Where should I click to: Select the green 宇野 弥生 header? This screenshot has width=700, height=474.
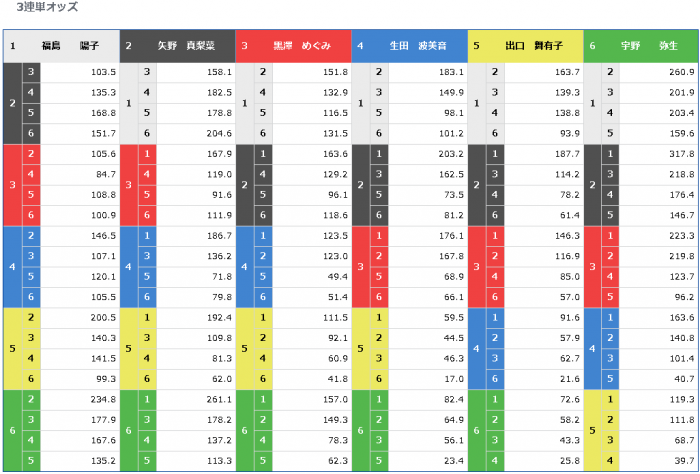(x=640, y=46)
